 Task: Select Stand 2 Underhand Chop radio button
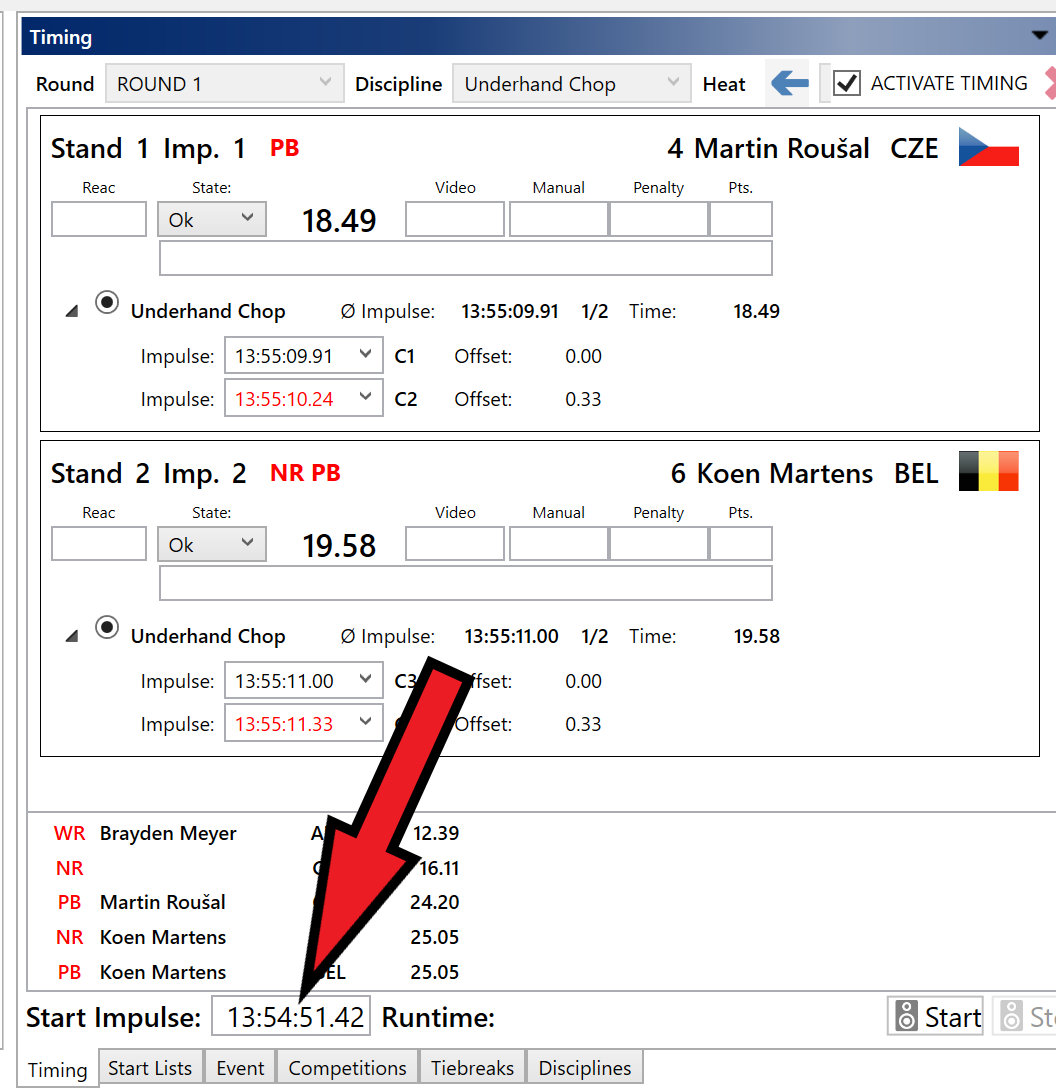pos(107,628)
